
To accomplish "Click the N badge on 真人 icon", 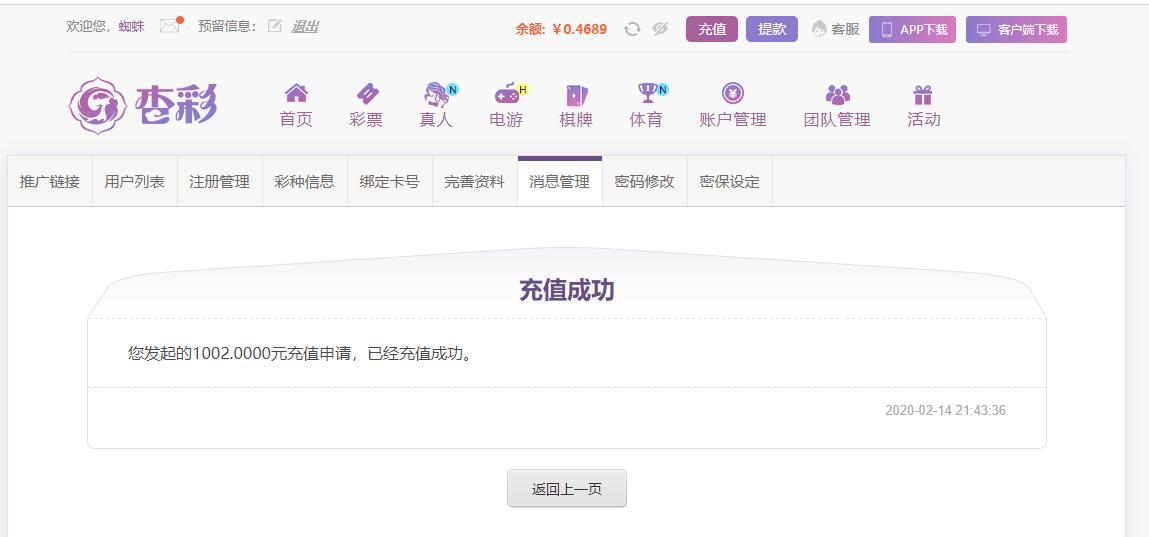I will [x=452, y=89].
